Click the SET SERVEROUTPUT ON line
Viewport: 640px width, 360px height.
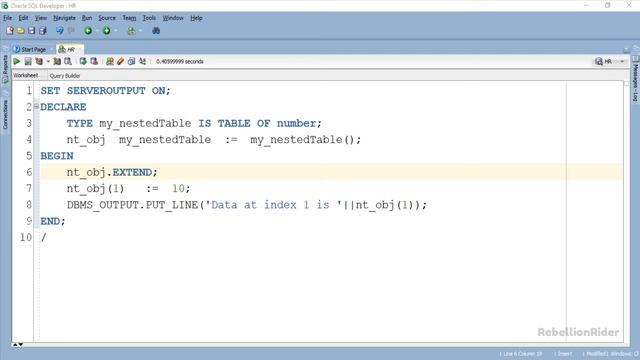[105, 91]
